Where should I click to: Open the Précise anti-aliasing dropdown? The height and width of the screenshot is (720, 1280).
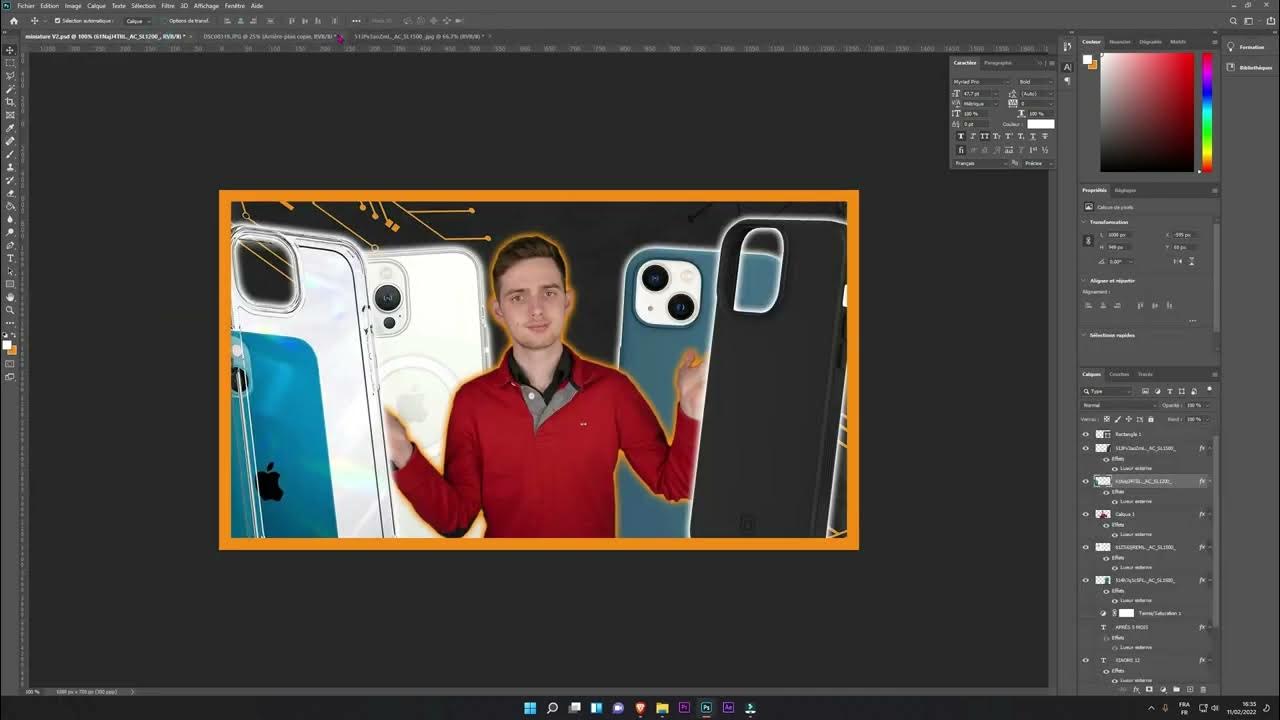(x=1037, y=163)
